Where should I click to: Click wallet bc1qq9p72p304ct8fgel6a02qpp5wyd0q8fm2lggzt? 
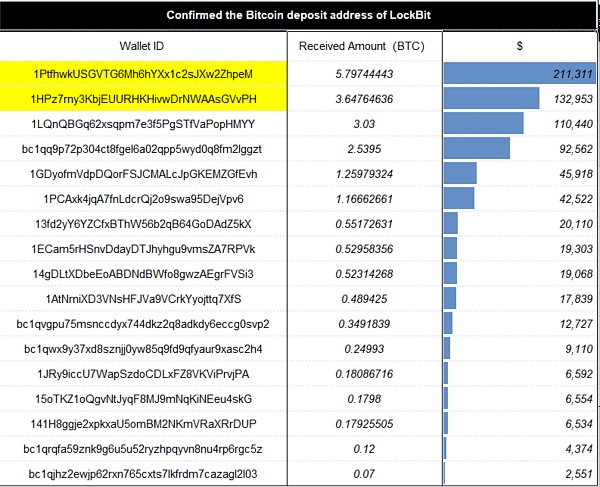(x=143, y=148)
